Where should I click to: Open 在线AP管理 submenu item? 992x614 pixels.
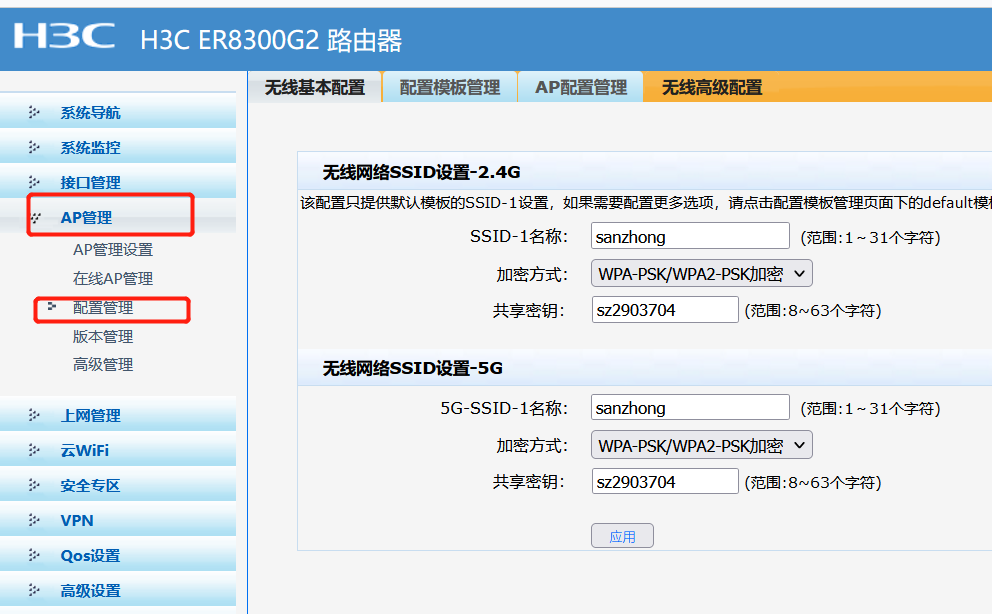(113, 279)
